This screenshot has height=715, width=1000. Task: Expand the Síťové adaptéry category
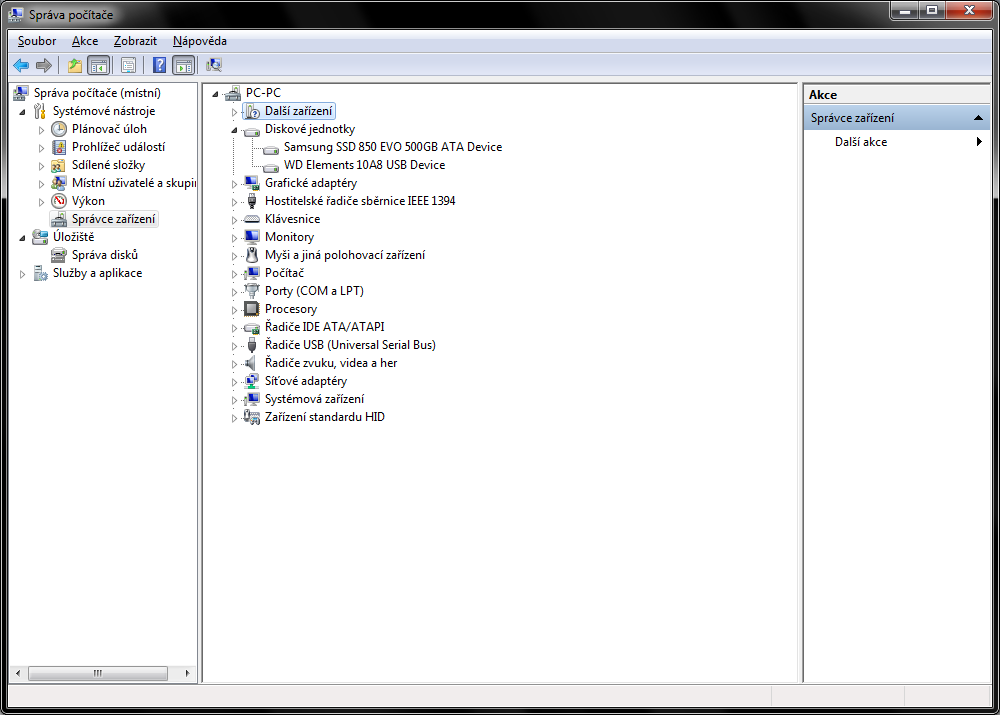tap(235, 382)
